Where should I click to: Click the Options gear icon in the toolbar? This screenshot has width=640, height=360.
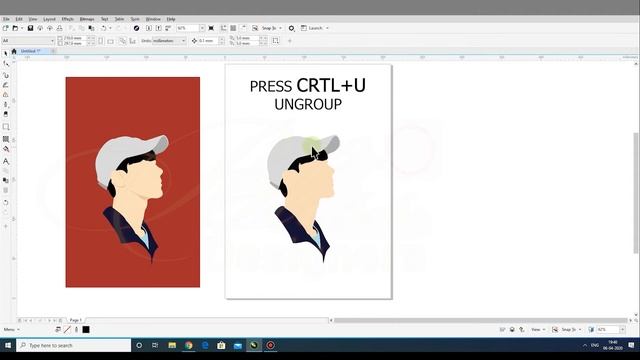pos(291,28)
